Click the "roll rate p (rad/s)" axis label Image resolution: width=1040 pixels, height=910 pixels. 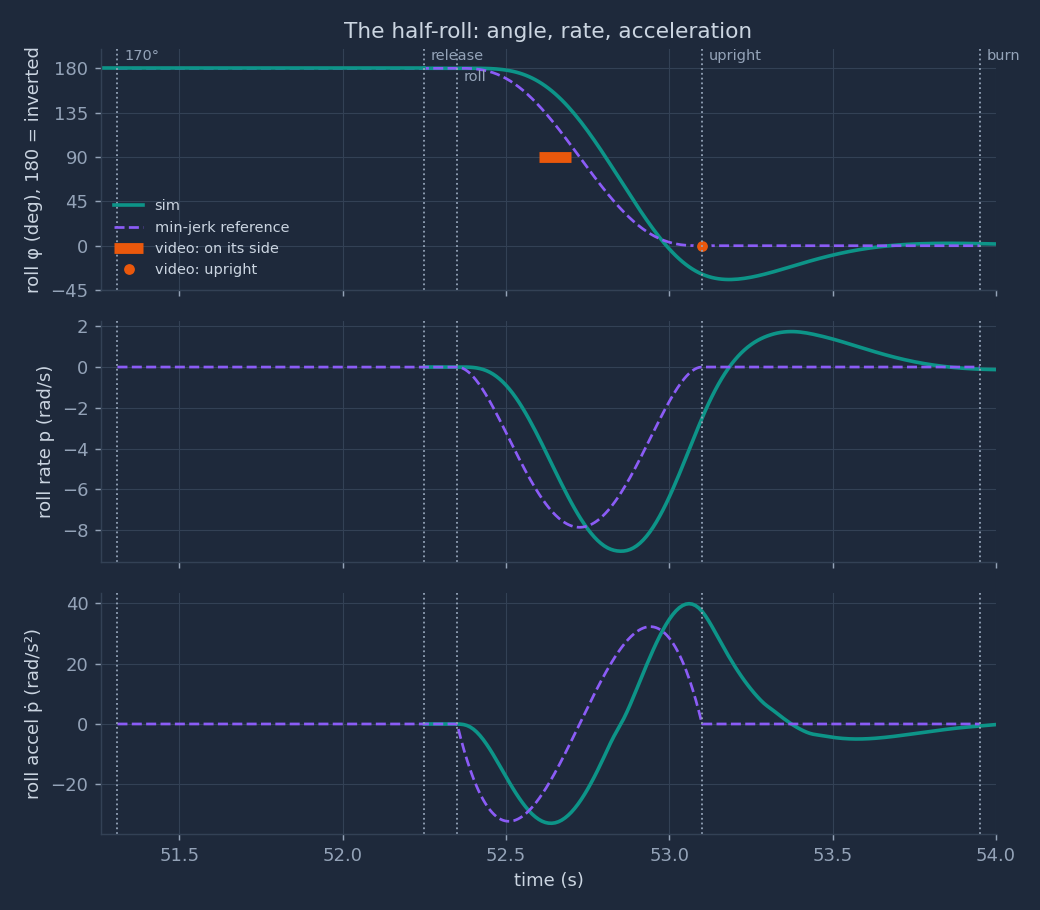click(x=44, y=442)
